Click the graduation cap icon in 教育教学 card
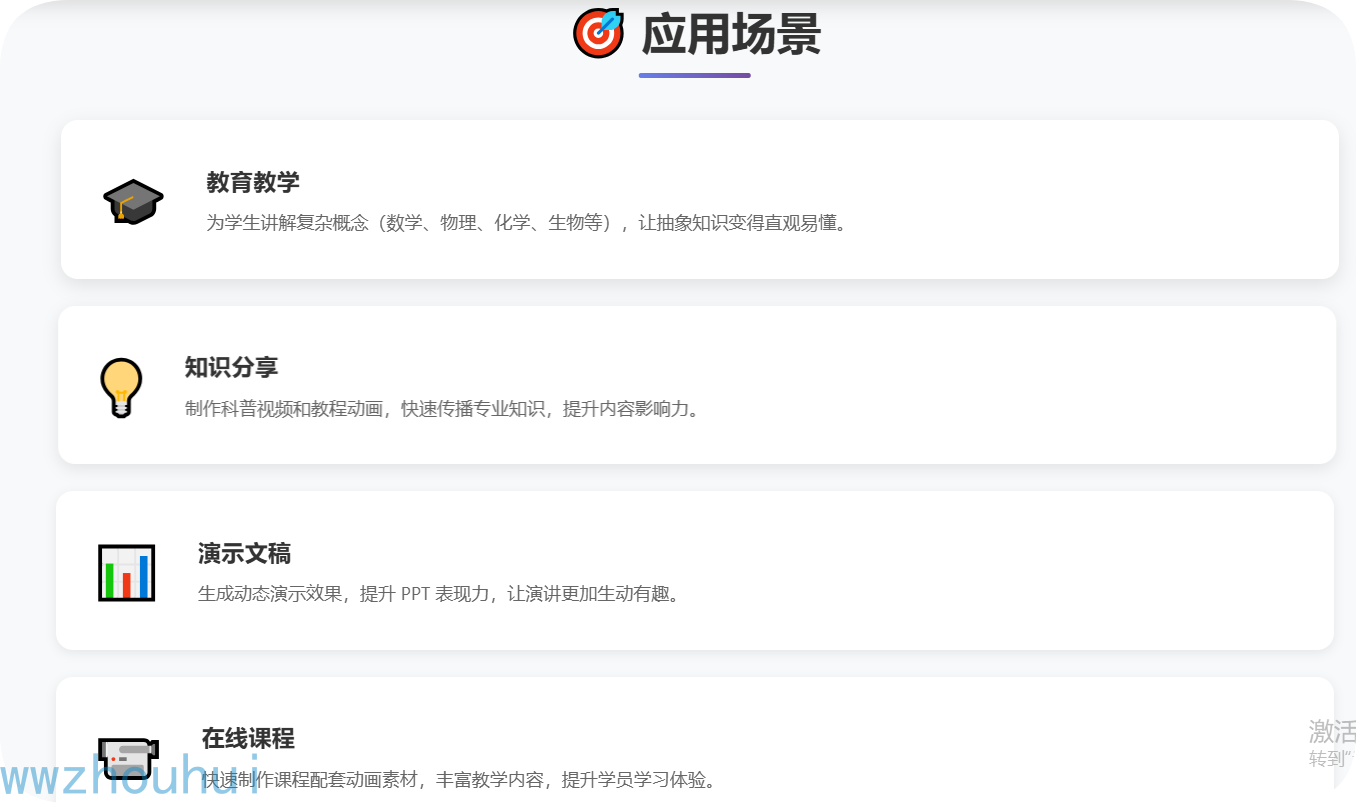Image resolution: width=1356 pixels, height=803 pixels. click(x=133, y=201)
